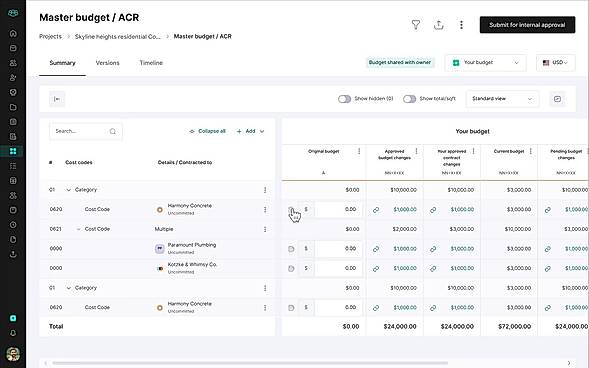Click Collapse all link

[208, 131]
